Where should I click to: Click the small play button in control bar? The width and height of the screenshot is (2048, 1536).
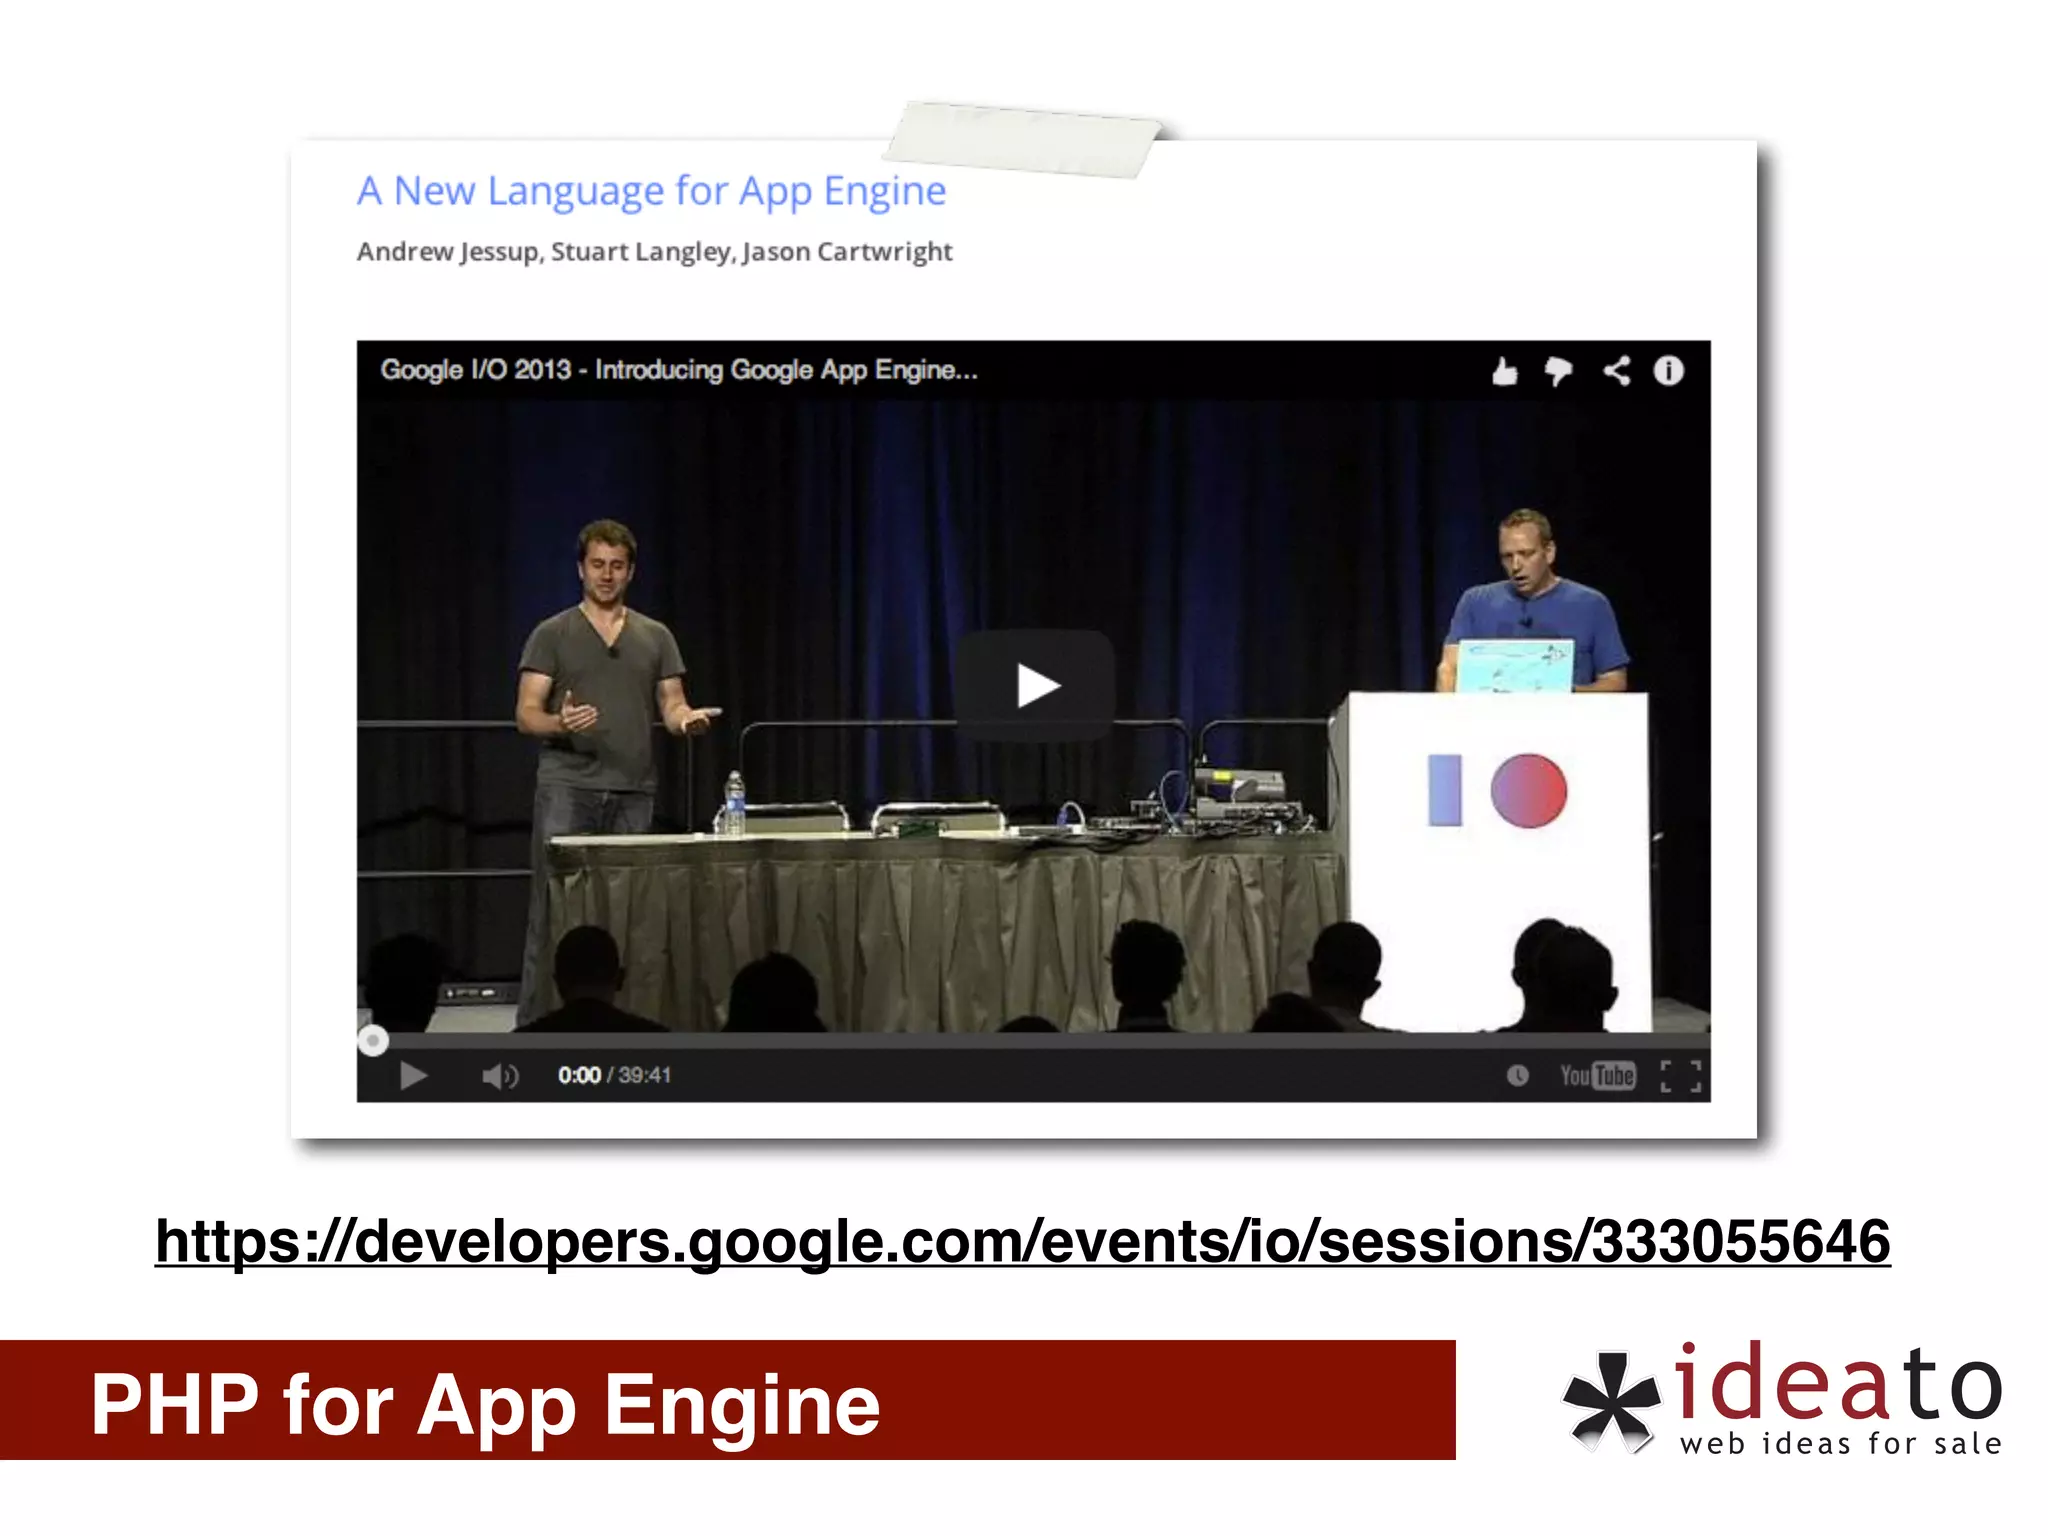click(413, 1076)
